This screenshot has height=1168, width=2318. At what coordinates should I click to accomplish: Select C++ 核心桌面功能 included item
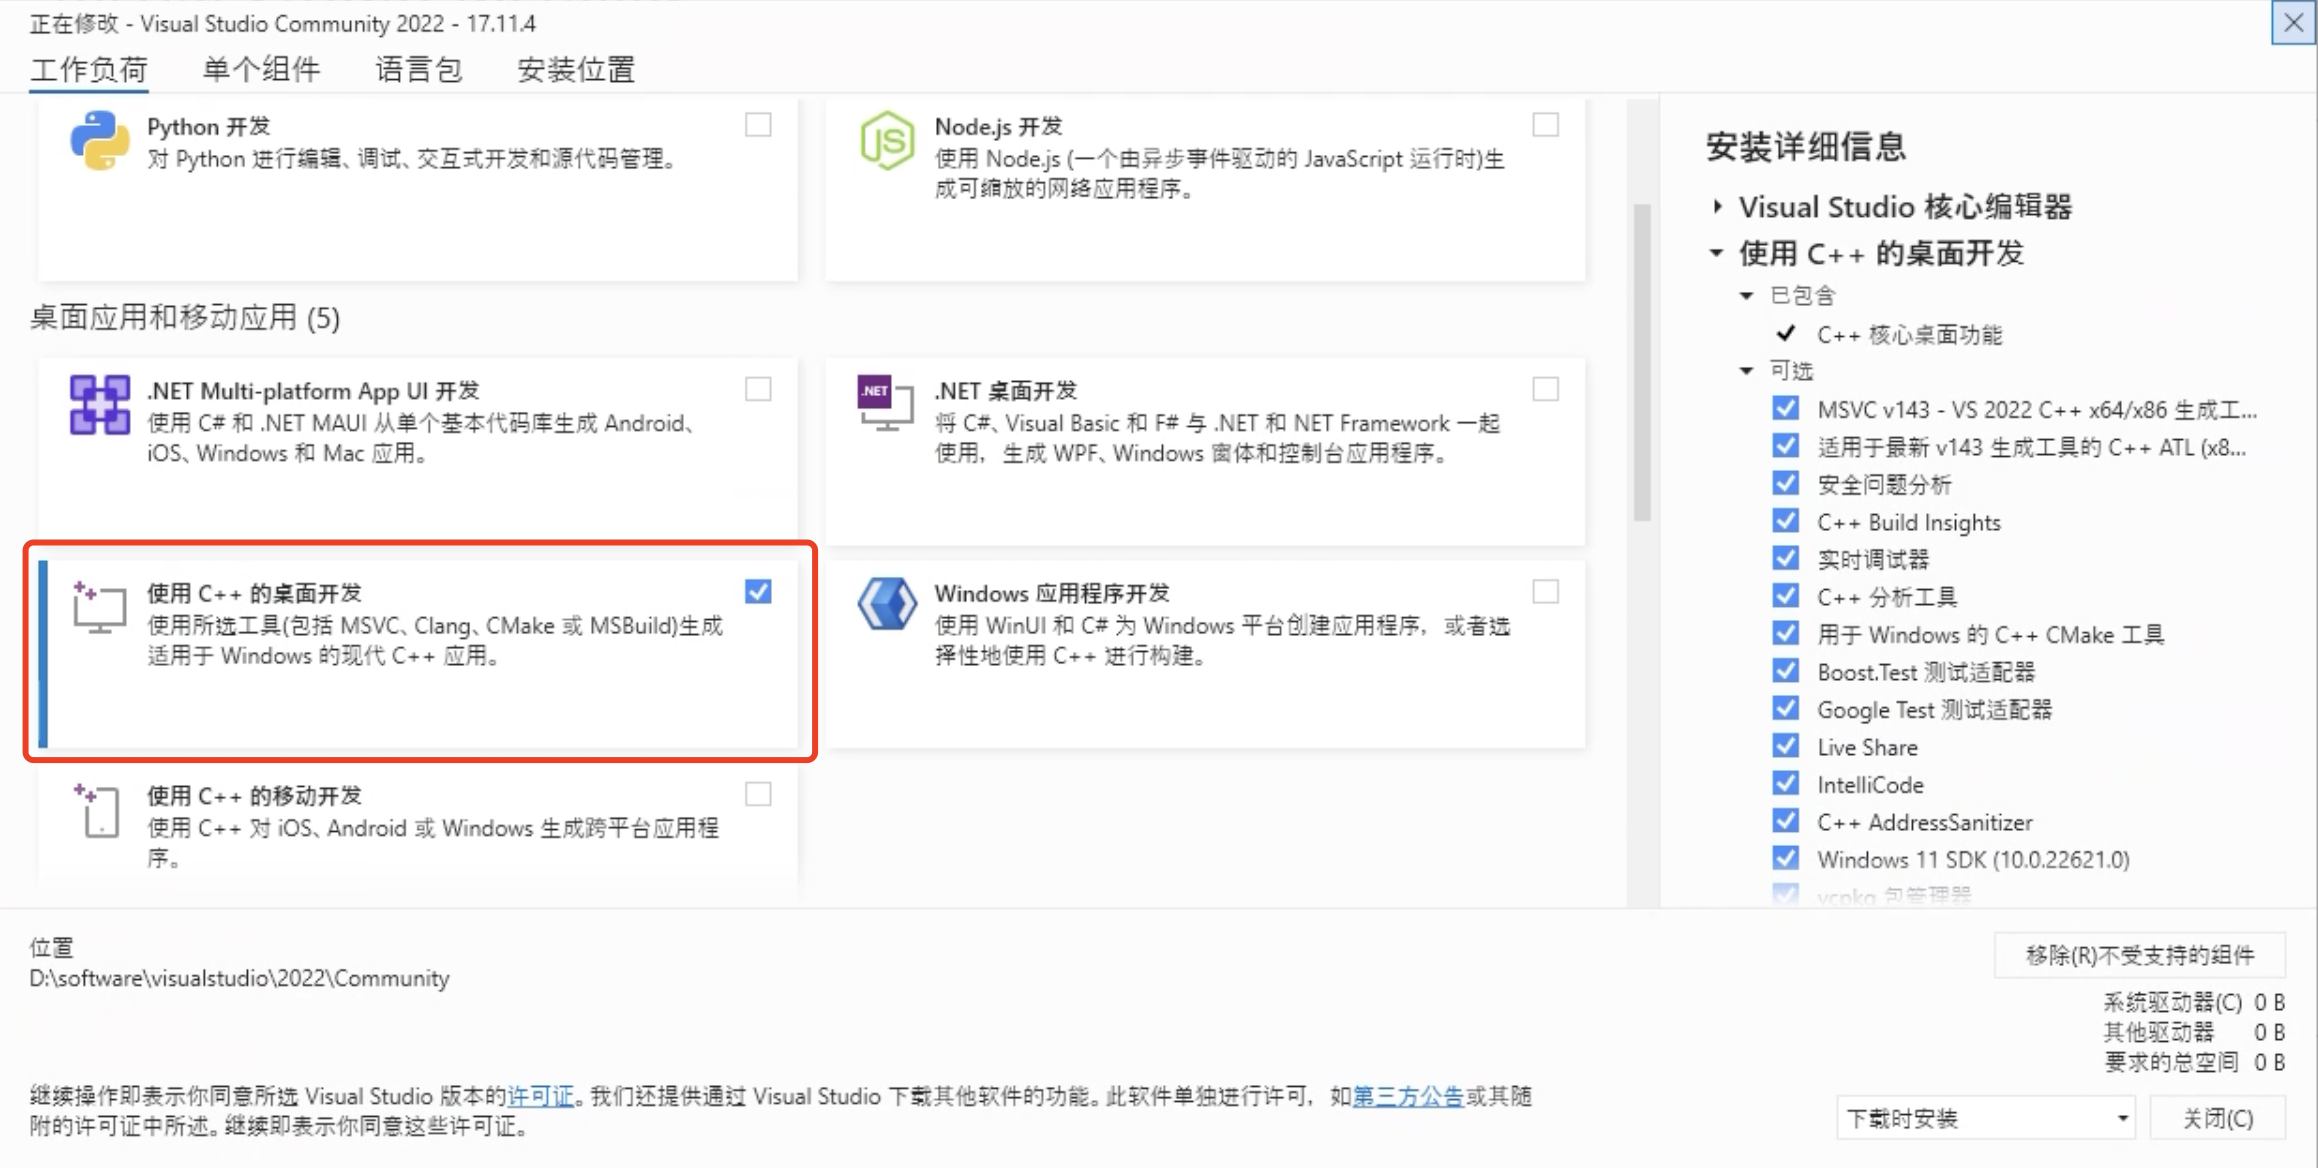click(1909, 334)
